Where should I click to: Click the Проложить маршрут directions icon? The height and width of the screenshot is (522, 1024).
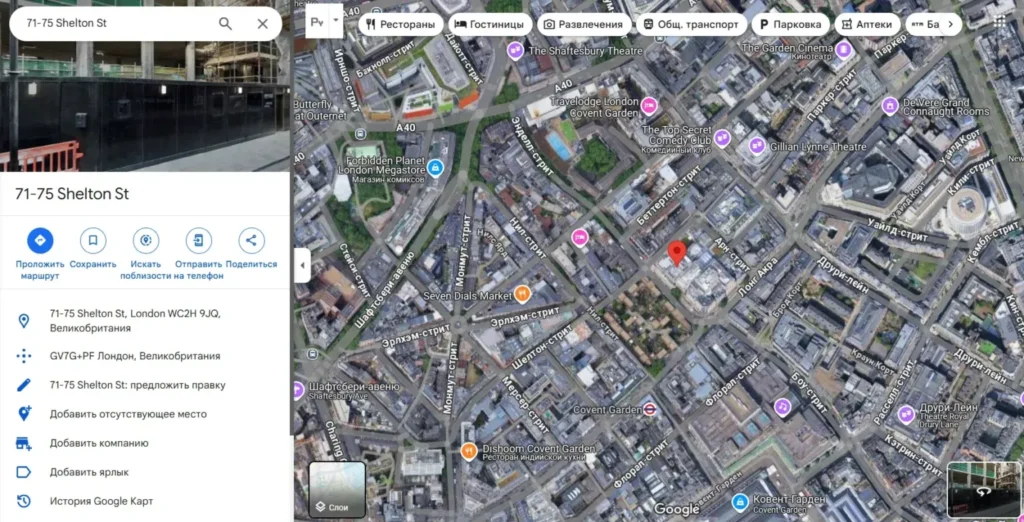tap(40, 240)
